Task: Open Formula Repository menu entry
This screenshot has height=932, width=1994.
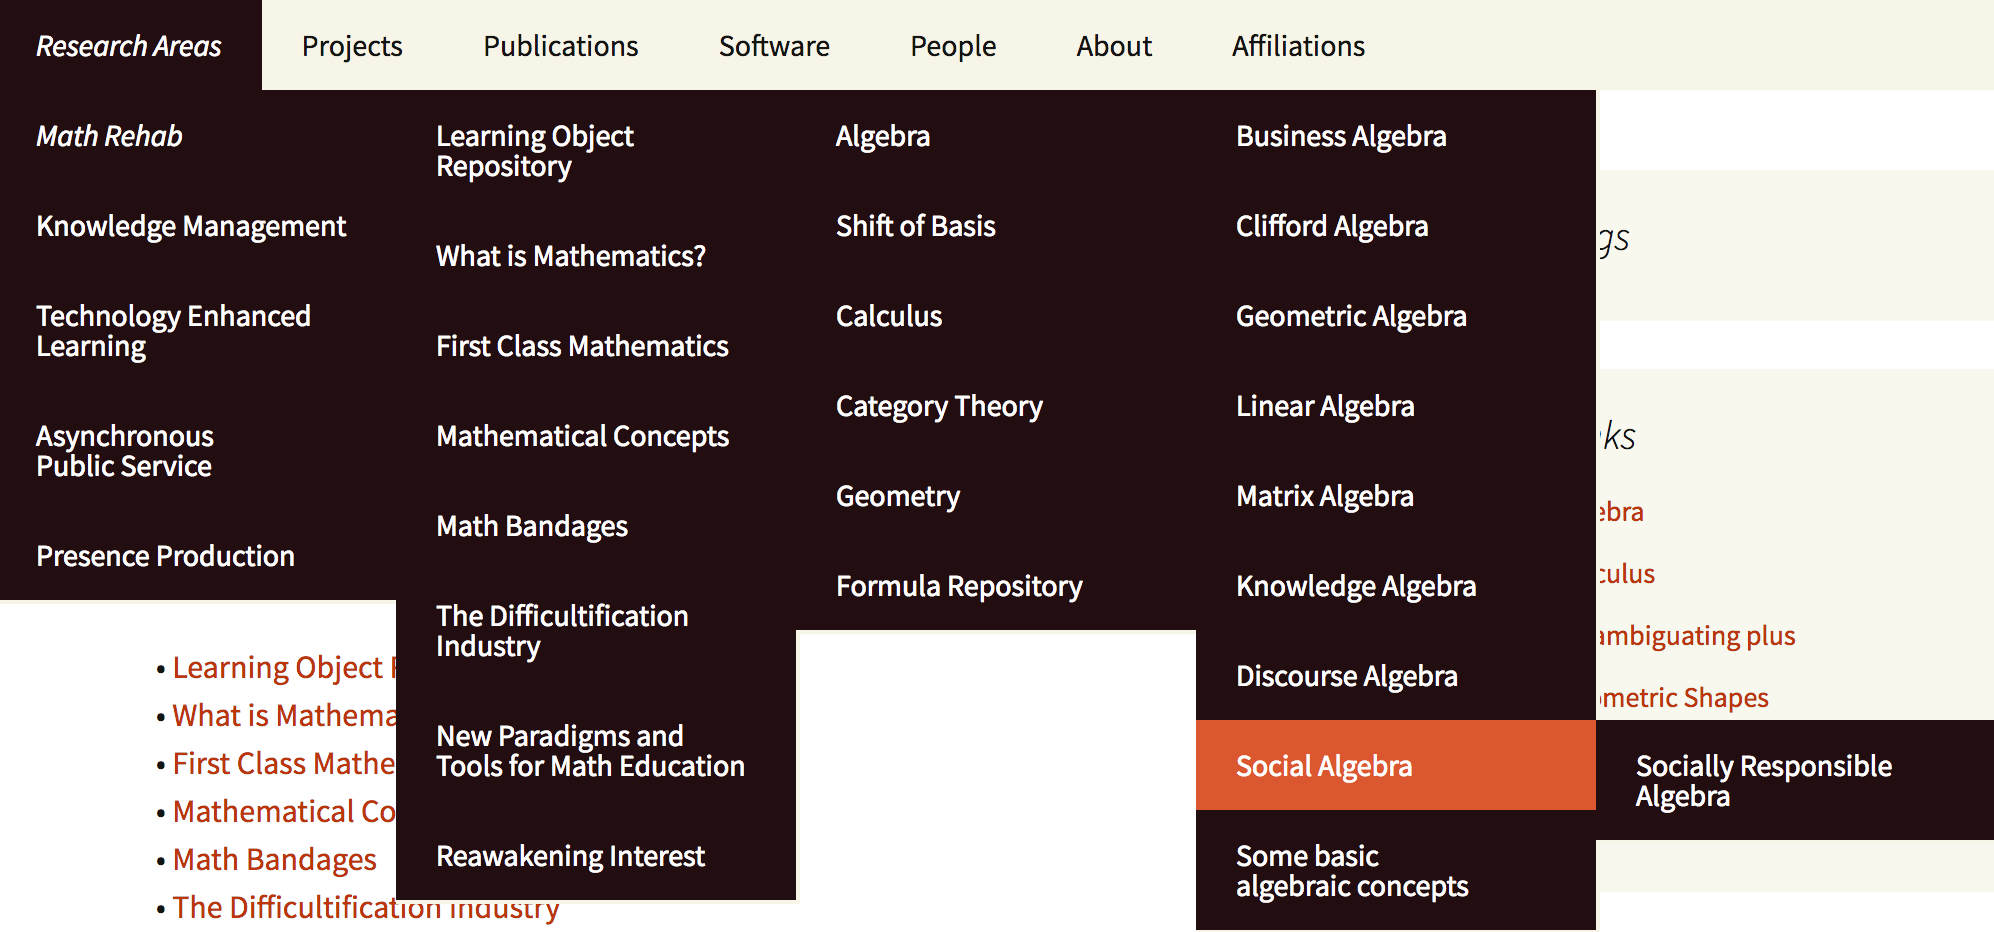Action: click(x=959, y=586)
